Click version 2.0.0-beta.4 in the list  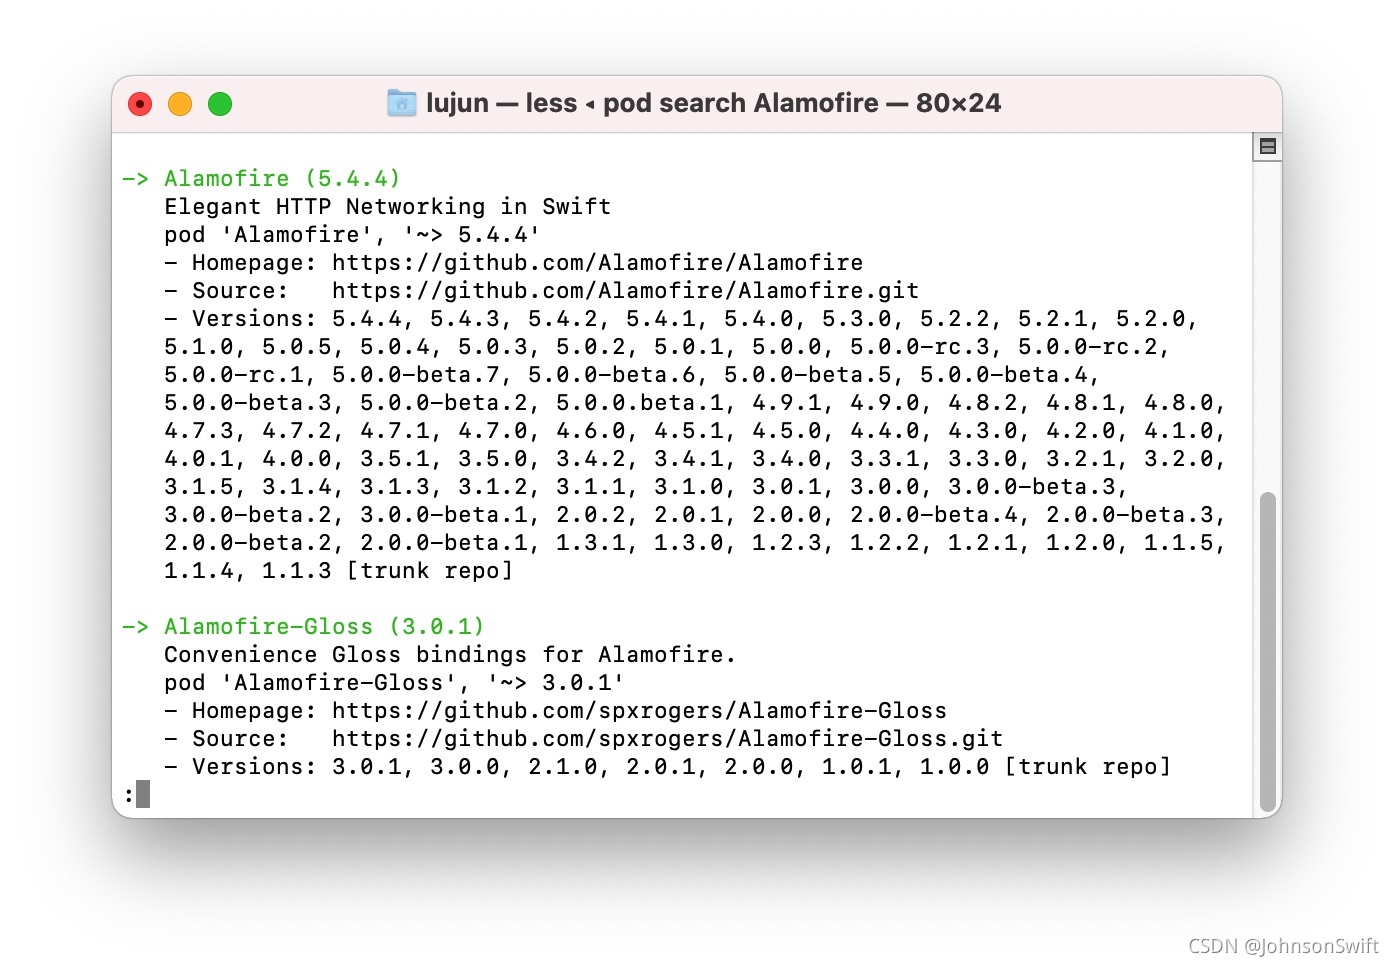tap(933, 515)
